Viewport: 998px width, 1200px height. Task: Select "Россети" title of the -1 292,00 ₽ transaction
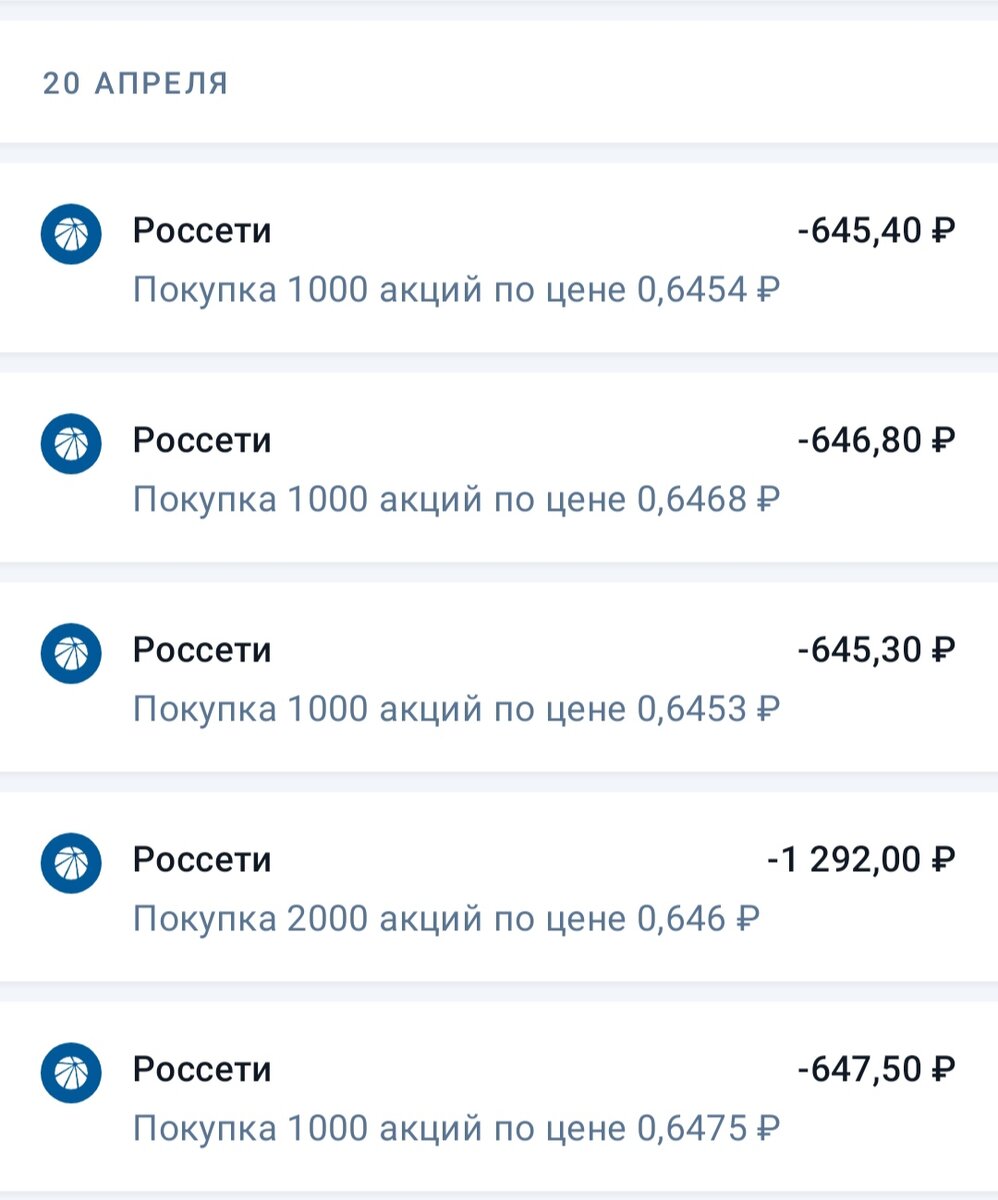point(202,860)
